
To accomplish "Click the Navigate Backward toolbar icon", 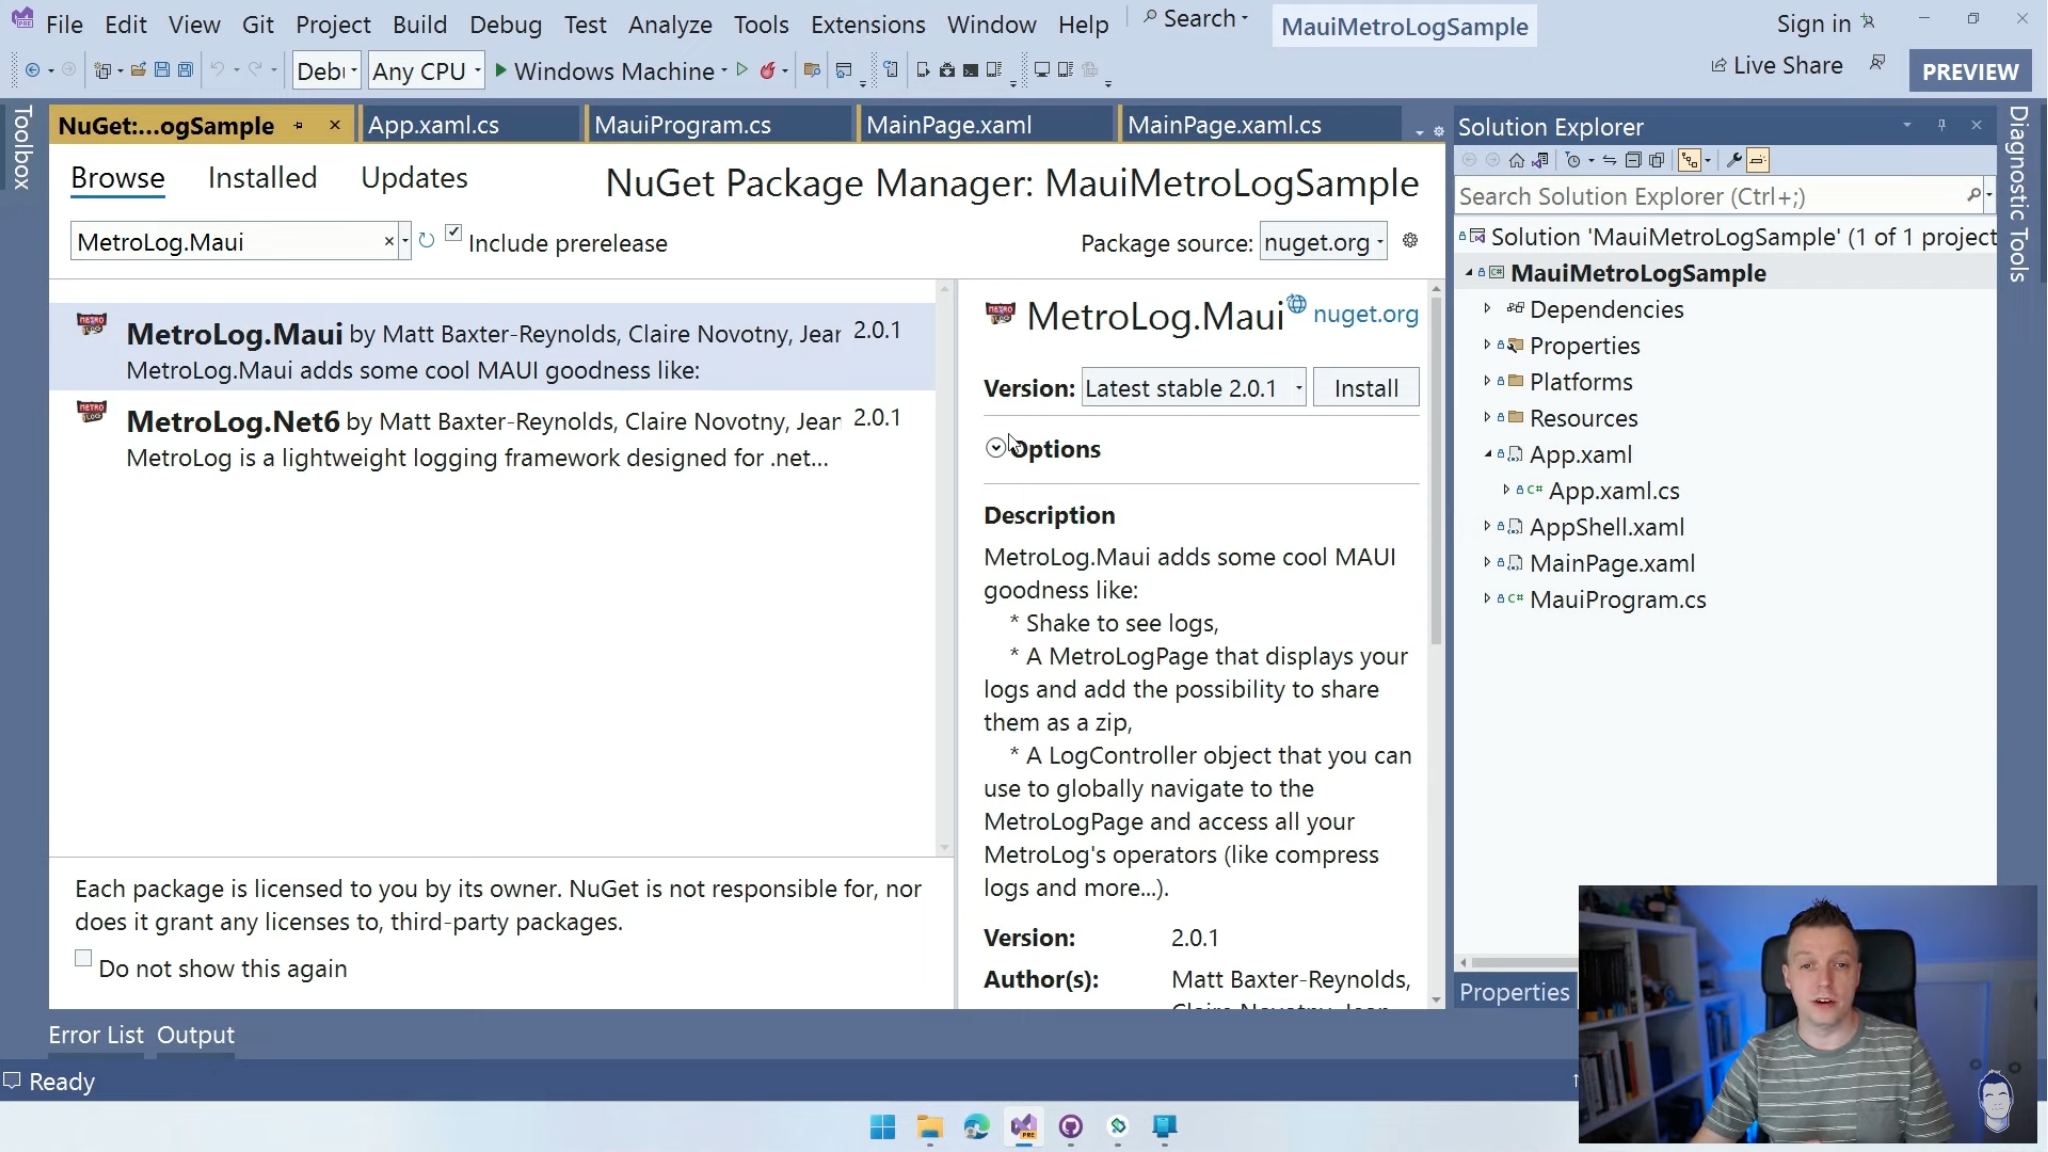I will [x=32, y=70].
